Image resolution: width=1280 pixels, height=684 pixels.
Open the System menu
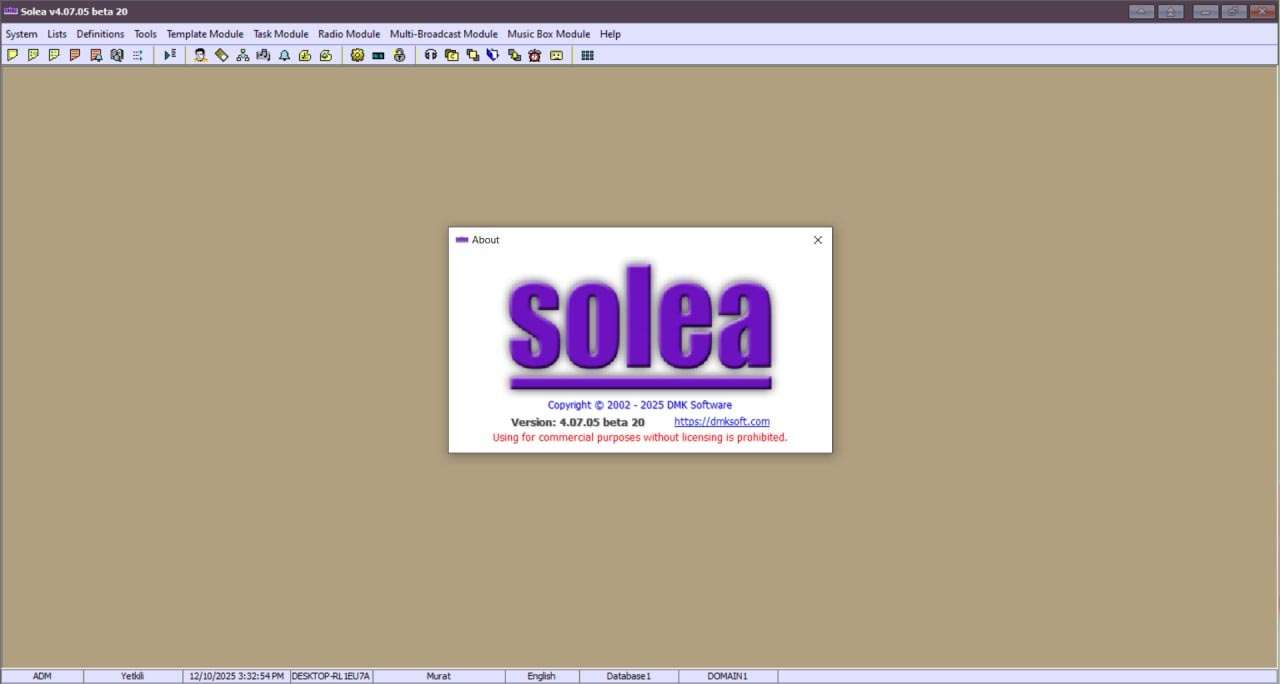tap(21, 34)
